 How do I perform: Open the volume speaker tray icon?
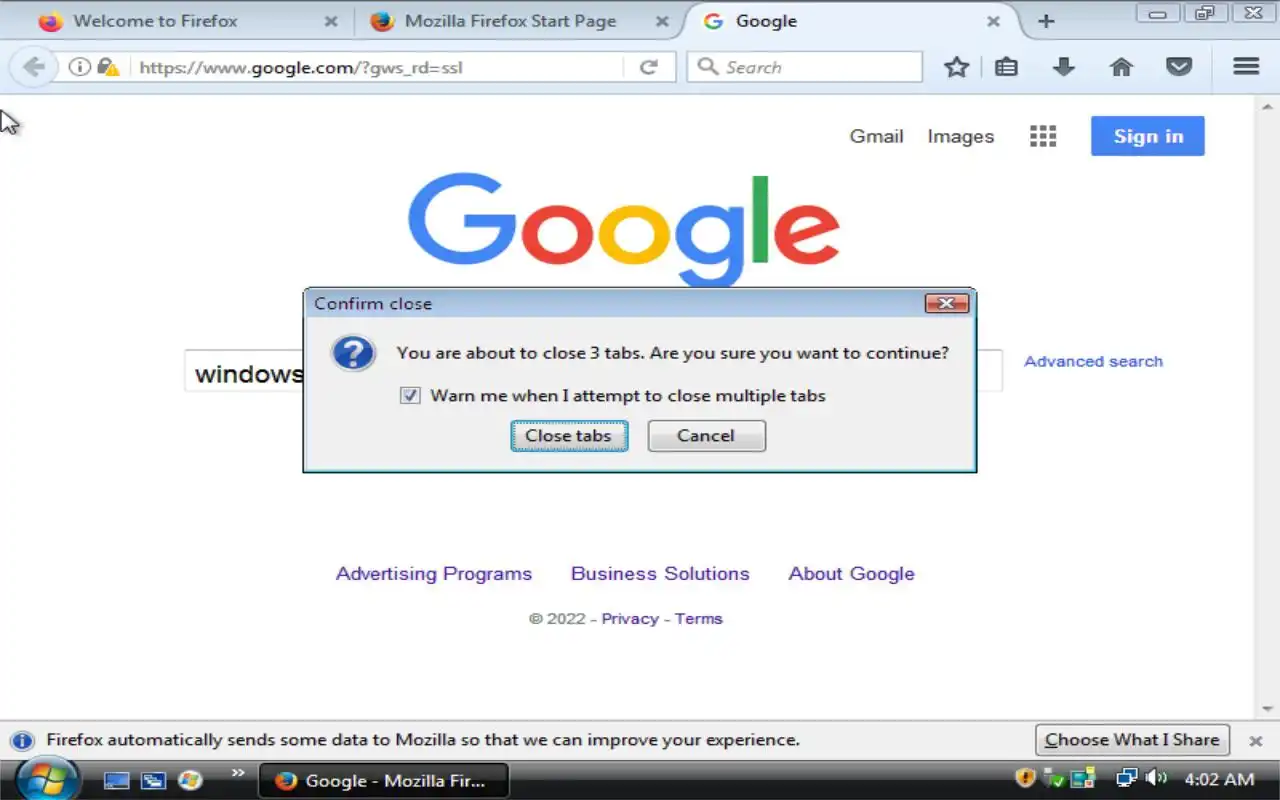[1156, 778]
